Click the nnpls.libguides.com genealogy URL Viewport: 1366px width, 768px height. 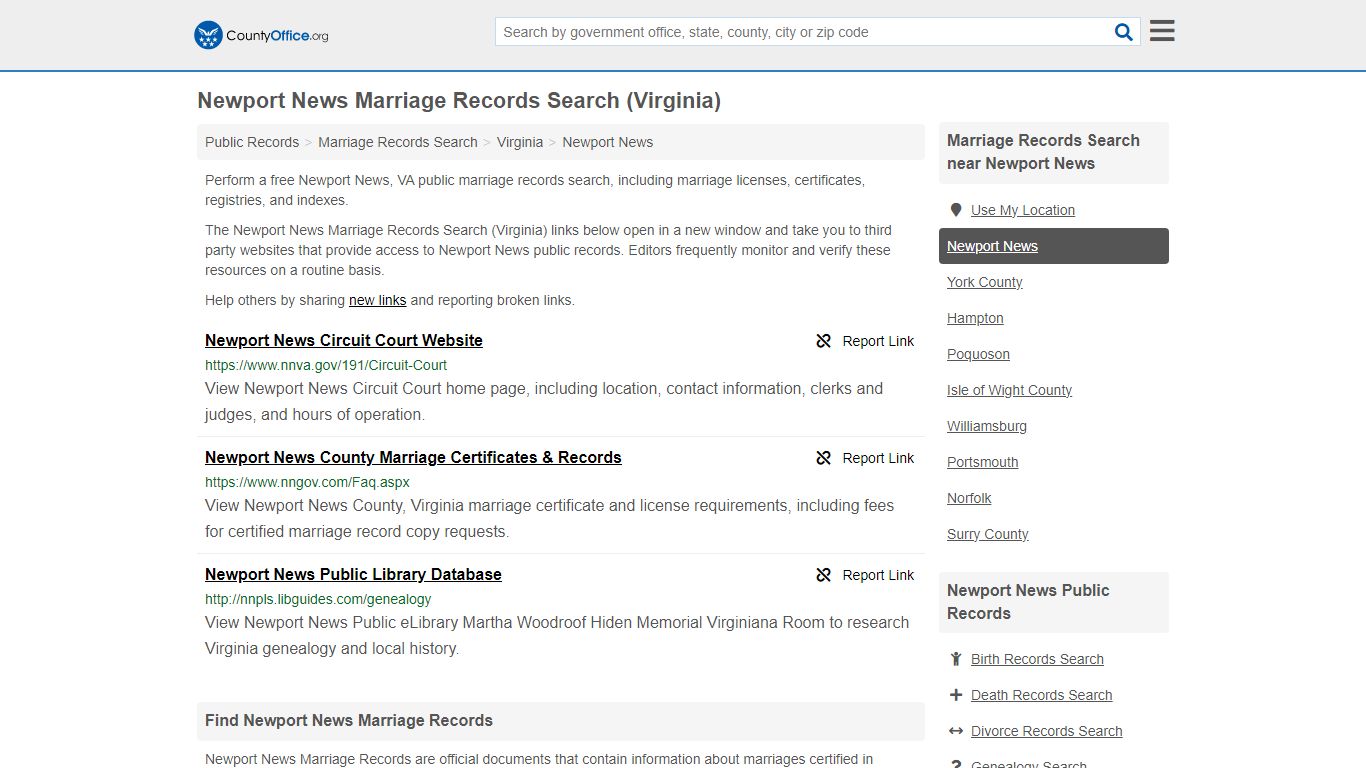click(x=318, y=599)
